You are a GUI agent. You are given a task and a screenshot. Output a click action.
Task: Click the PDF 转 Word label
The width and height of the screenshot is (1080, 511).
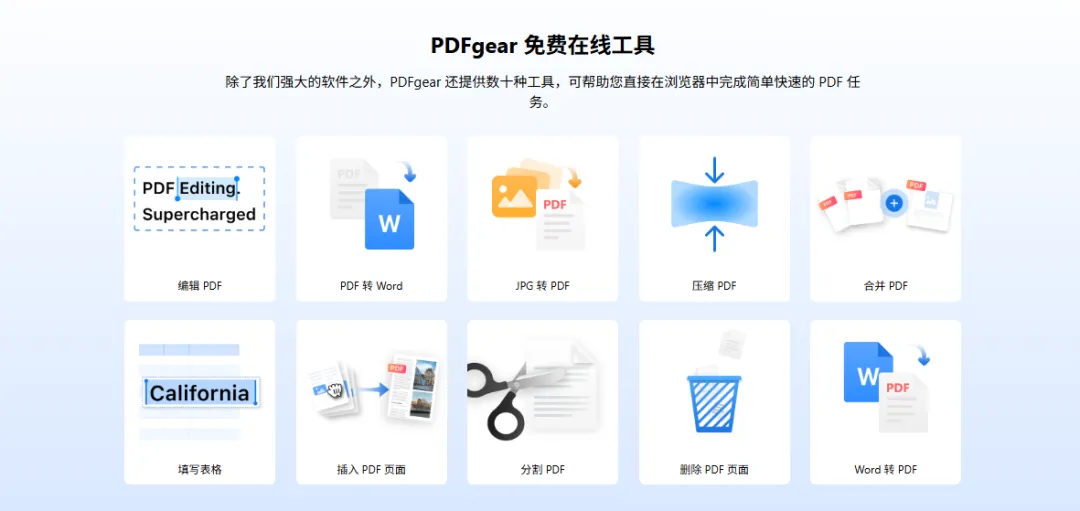click(x=371, y=286)
